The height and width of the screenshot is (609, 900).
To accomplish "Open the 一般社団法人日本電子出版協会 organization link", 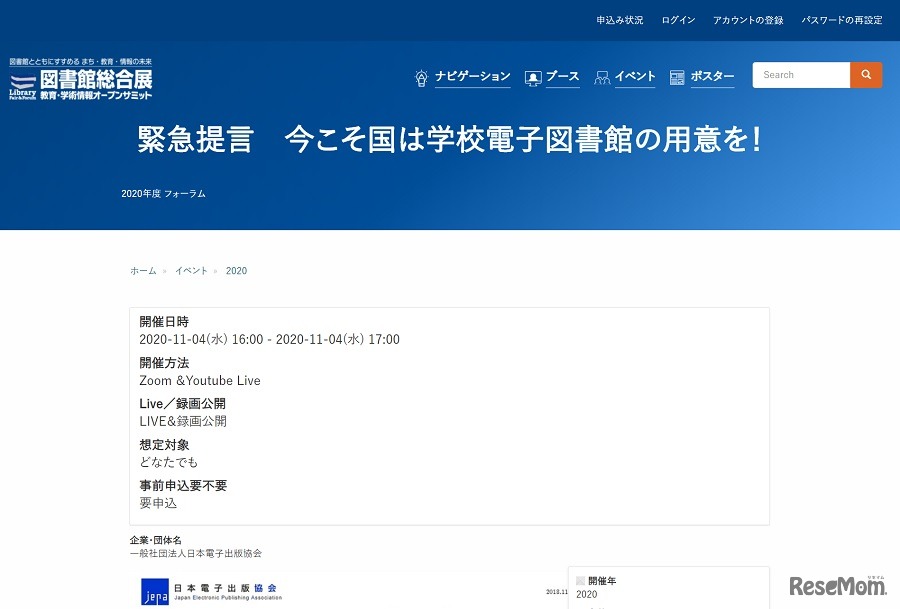I will pyautogui.click(x=197, y=552).
